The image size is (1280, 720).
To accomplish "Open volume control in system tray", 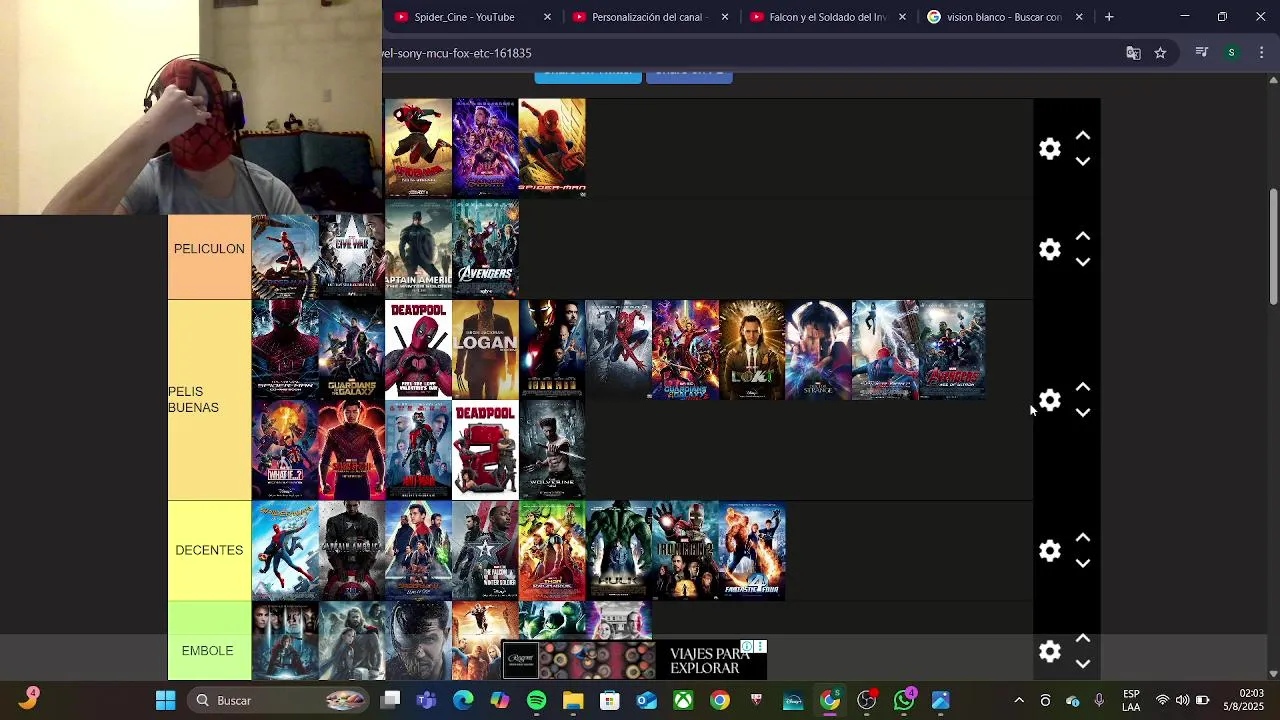I will [1182, 700].
